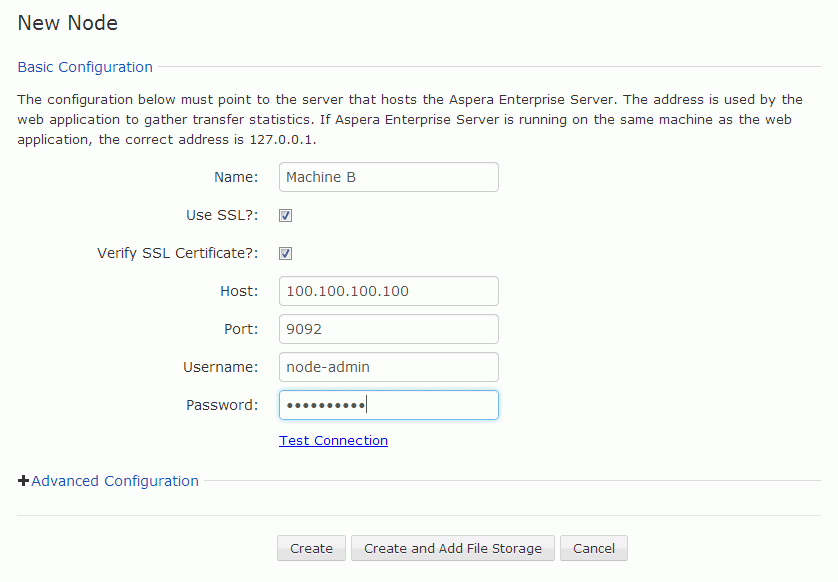Expand Advanced Configuration with the plus icon
The image size is (838, 582).
pyautogui.click(x=23, y=480)
